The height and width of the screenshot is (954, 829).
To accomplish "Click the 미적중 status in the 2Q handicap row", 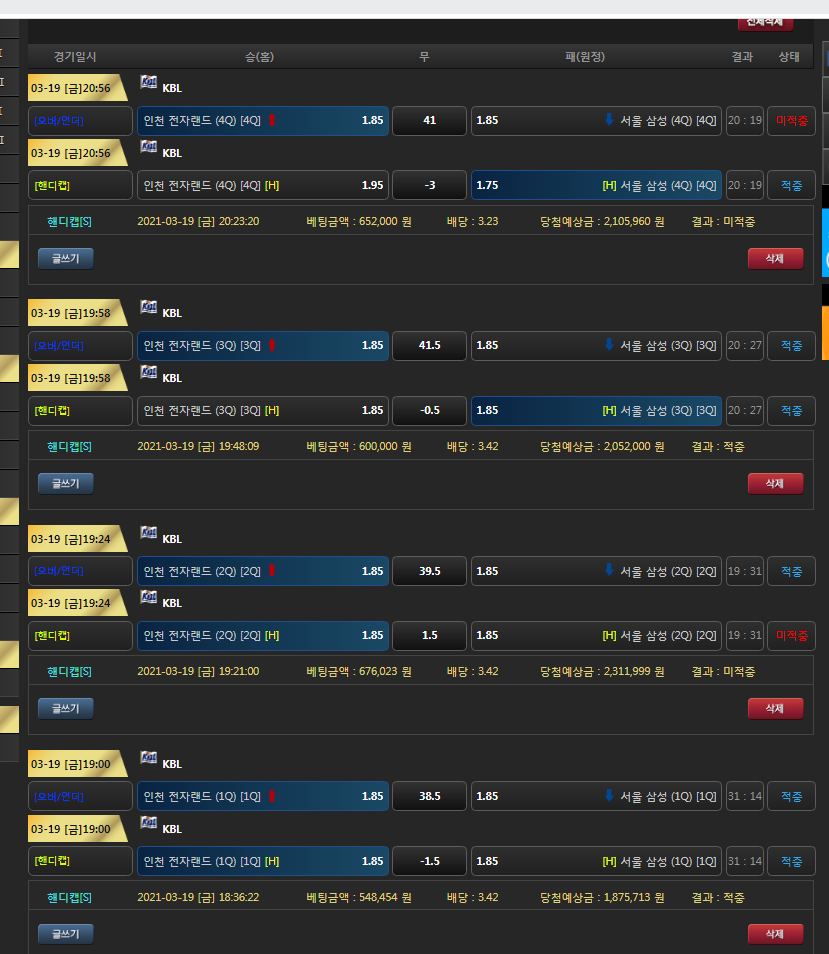I will pyautogui.click(x=791, y=636).
